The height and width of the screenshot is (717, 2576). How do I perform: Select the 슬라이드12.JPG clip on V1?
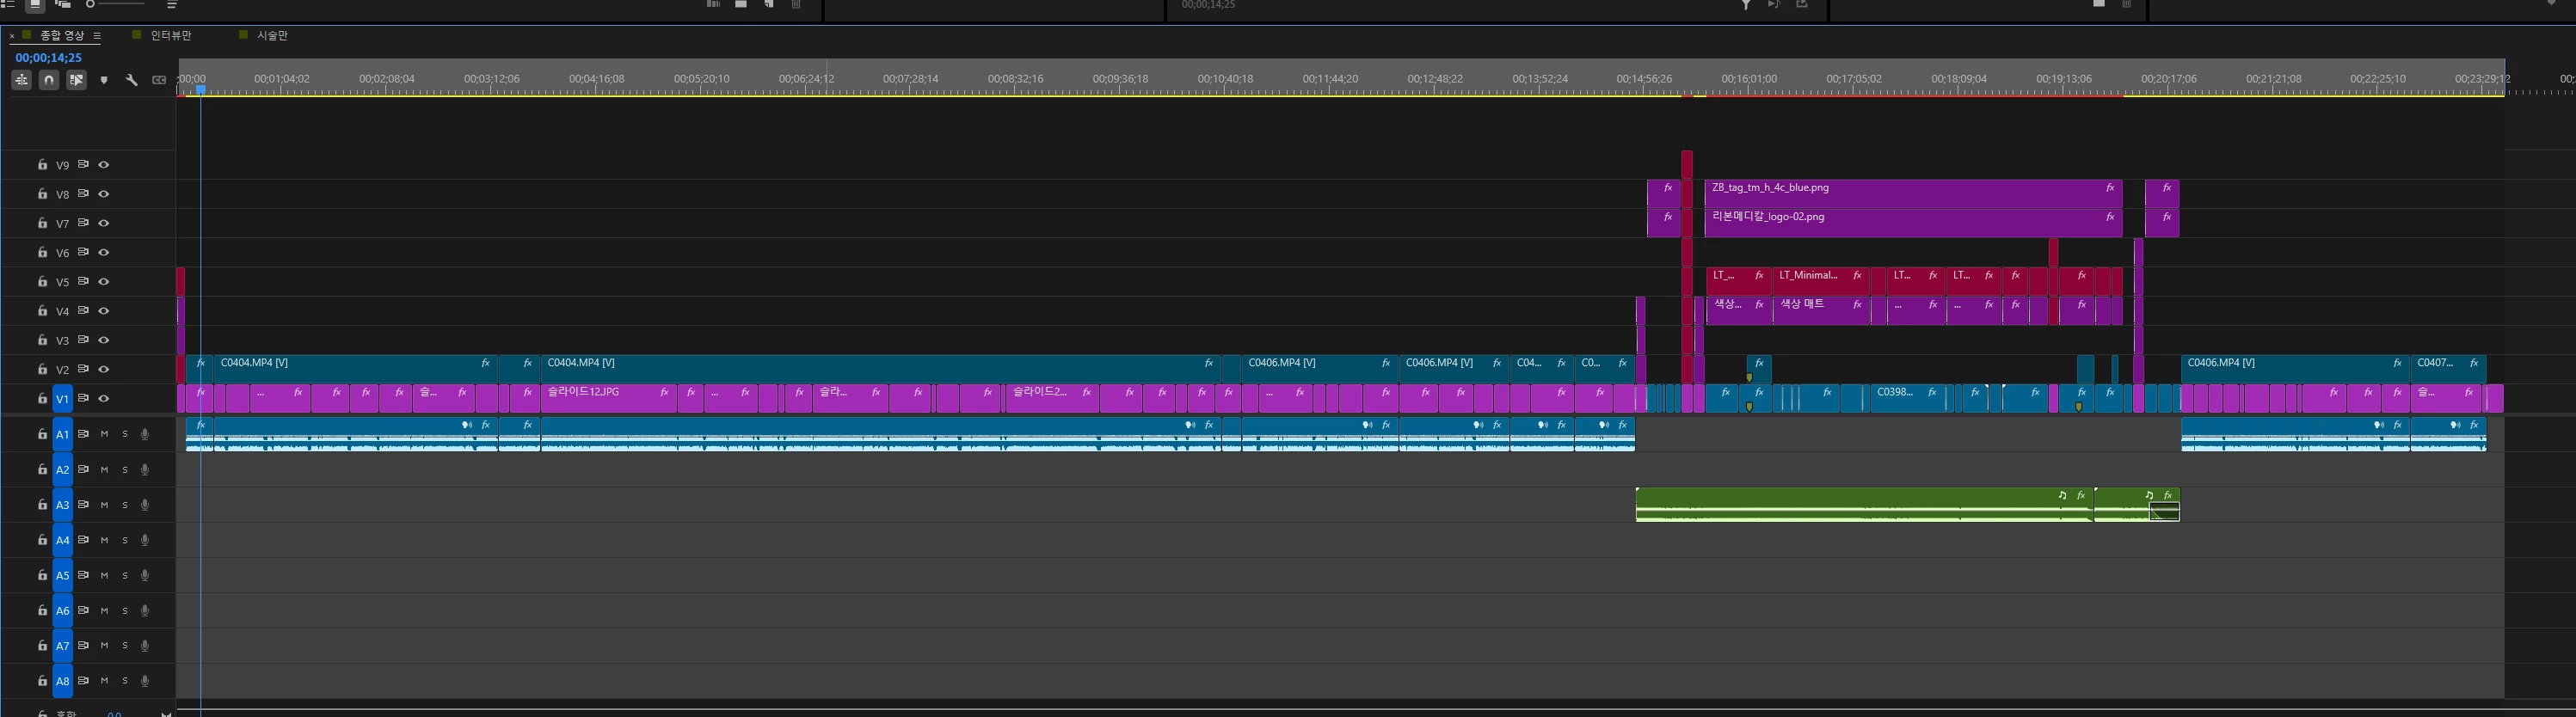click(608, 398)
